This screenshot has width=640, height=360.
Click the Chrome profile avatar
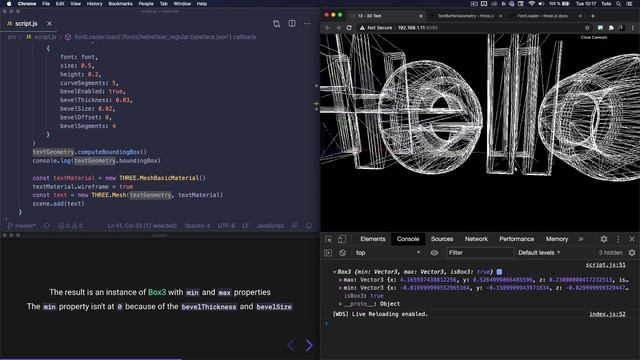point(622,28)
